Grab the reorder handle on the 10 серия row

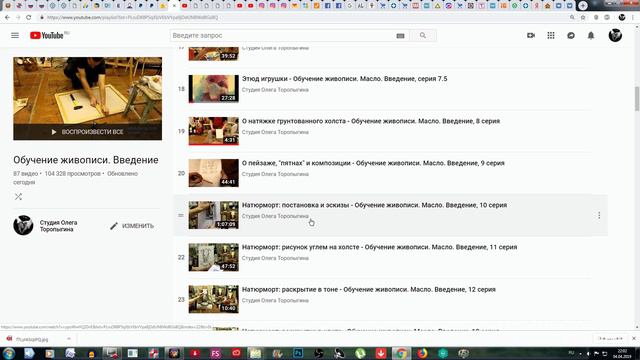click(x=181, y=215)
